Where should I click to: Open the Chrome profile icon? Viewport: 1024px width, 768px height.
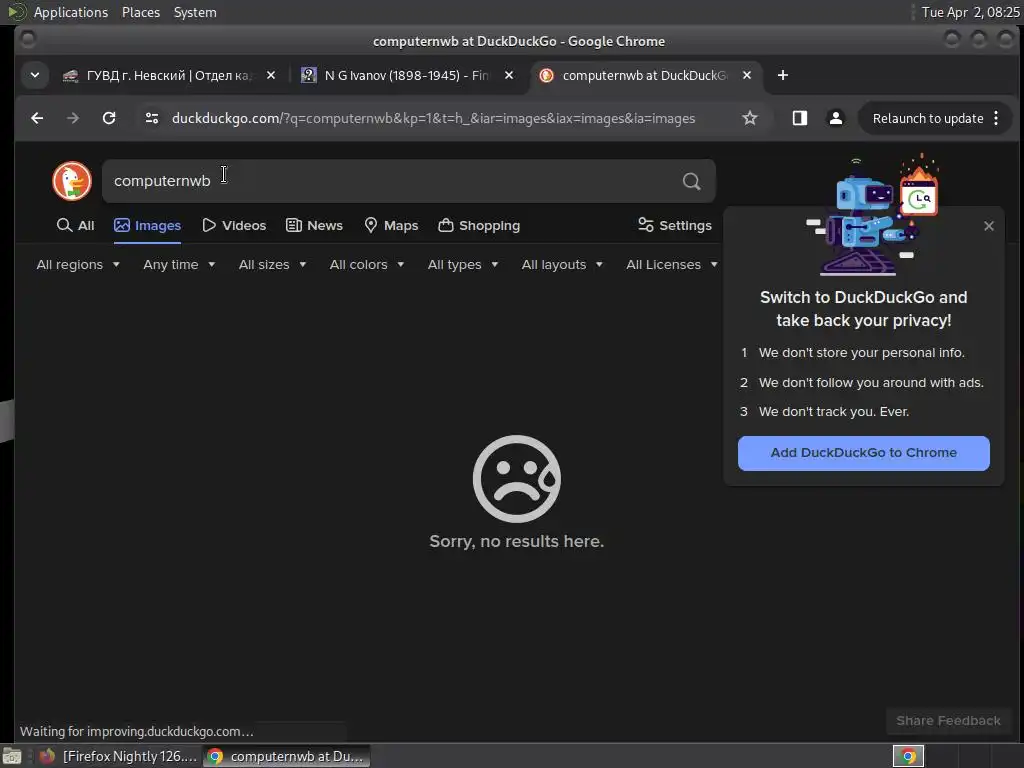[835, 118]
